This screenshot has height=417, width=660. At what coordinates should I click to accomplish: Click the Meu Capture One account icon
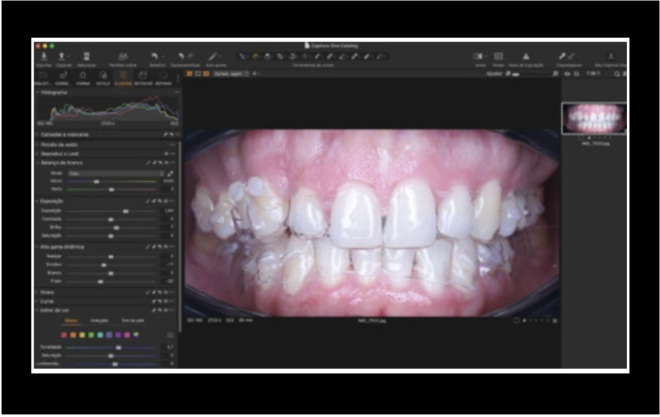point(611,56)
